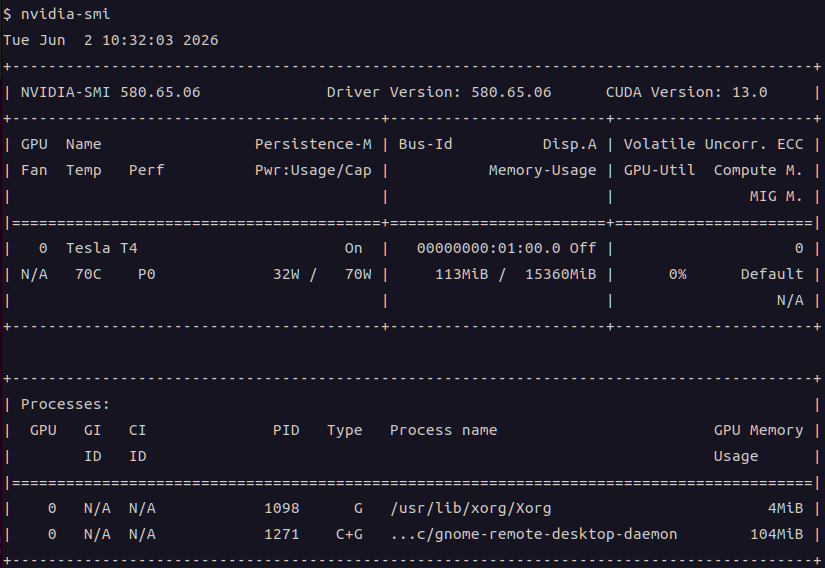Click PID '1271'
This screenshot has width=825, height=568.
pyautogui.click(x=281, y=535)
